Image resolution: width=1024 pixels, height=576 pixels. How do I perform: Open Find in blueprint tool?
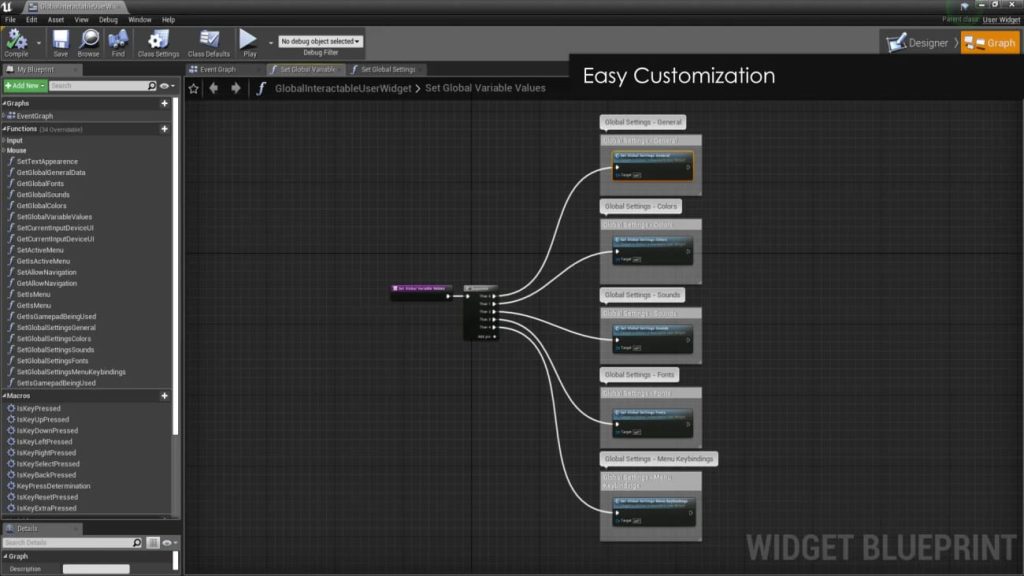tap(118, 42)
